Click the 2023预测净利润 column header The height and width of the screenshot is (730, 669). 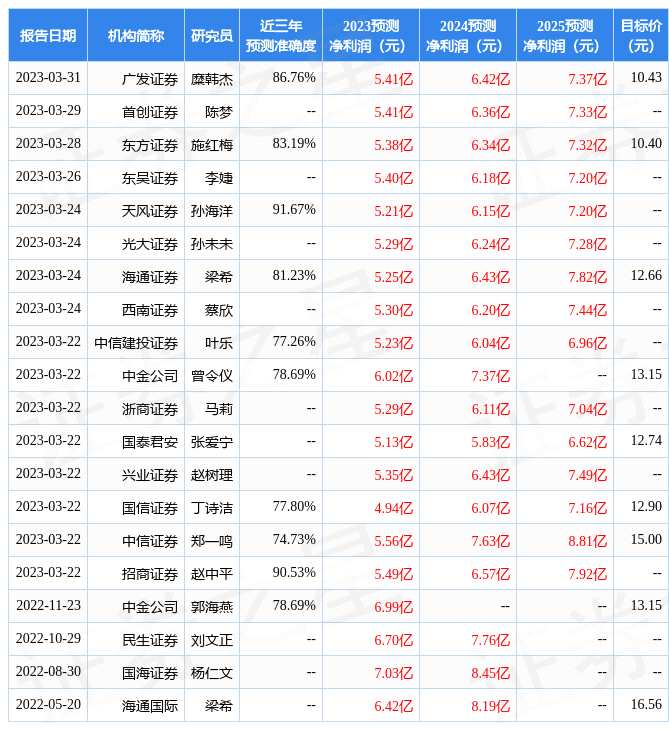(x=371, y=35)
